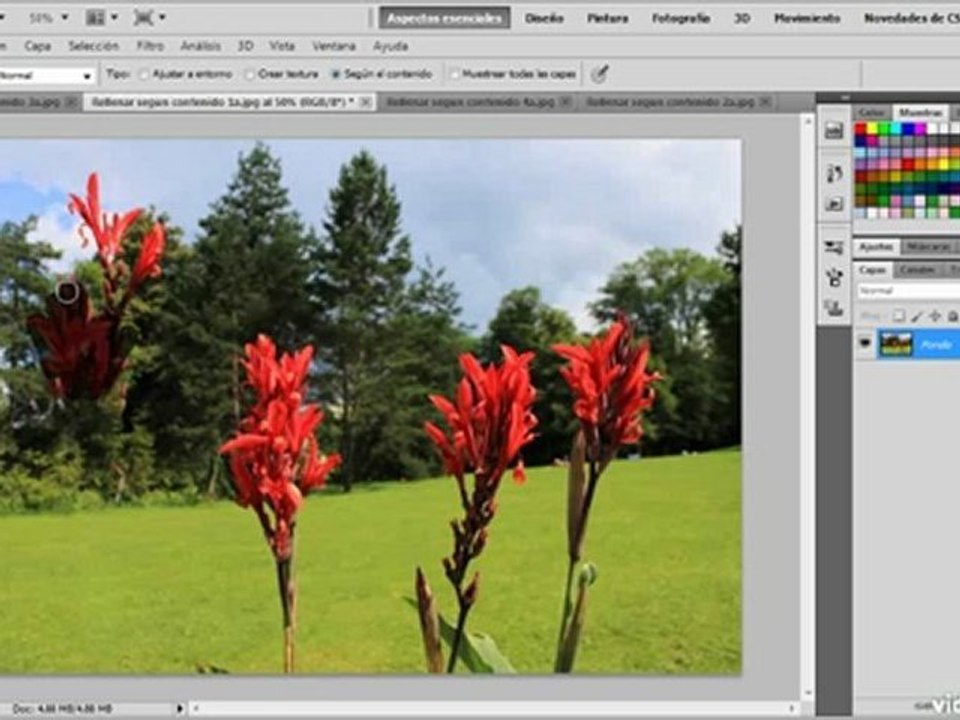The image size is (960, 720).
Task: Activate Rellenar según contenido 1a.jpg document tab
Action: click(x=223, y=102)
